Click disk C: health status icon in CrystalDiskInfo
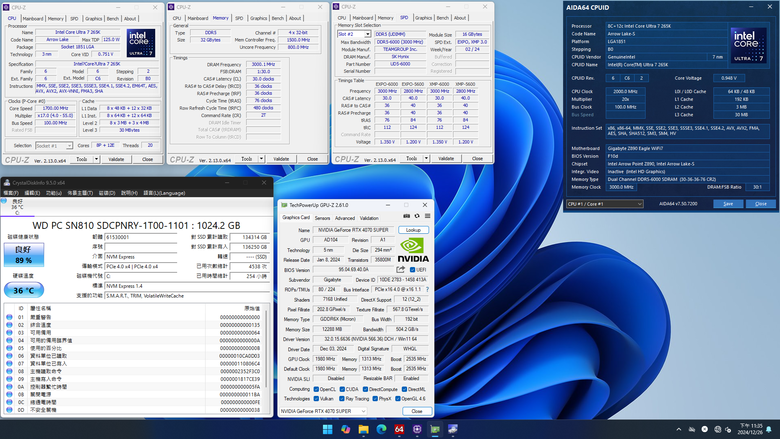 [4, 201]
